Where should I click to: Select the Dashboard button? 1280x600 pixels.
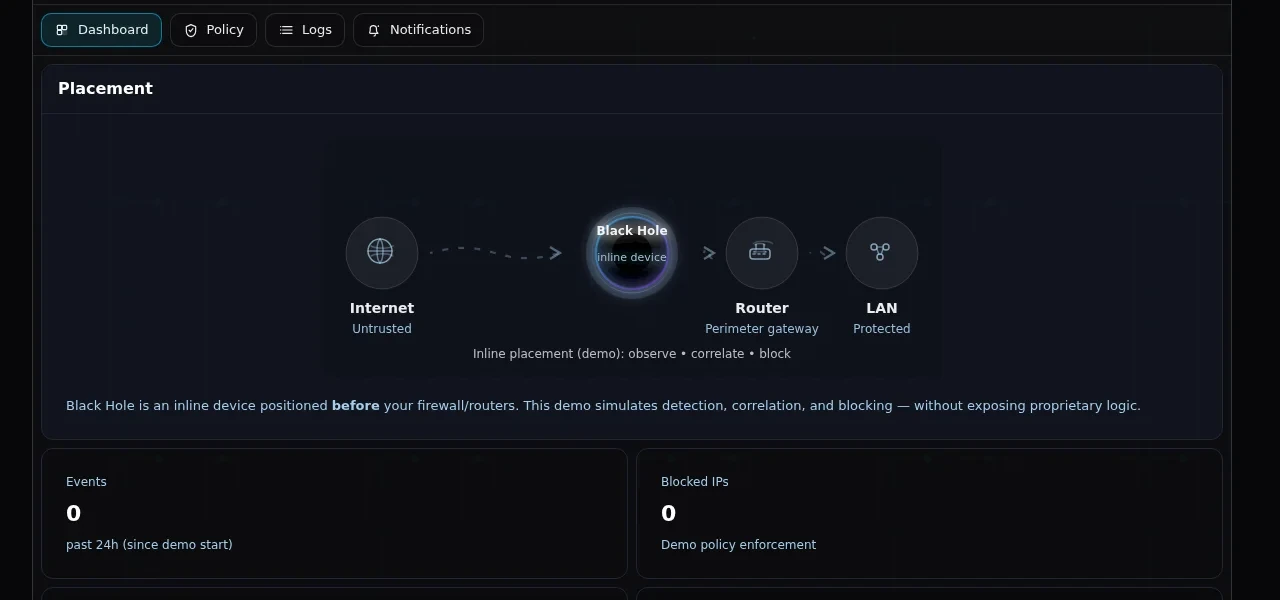(x=101, y=30)
